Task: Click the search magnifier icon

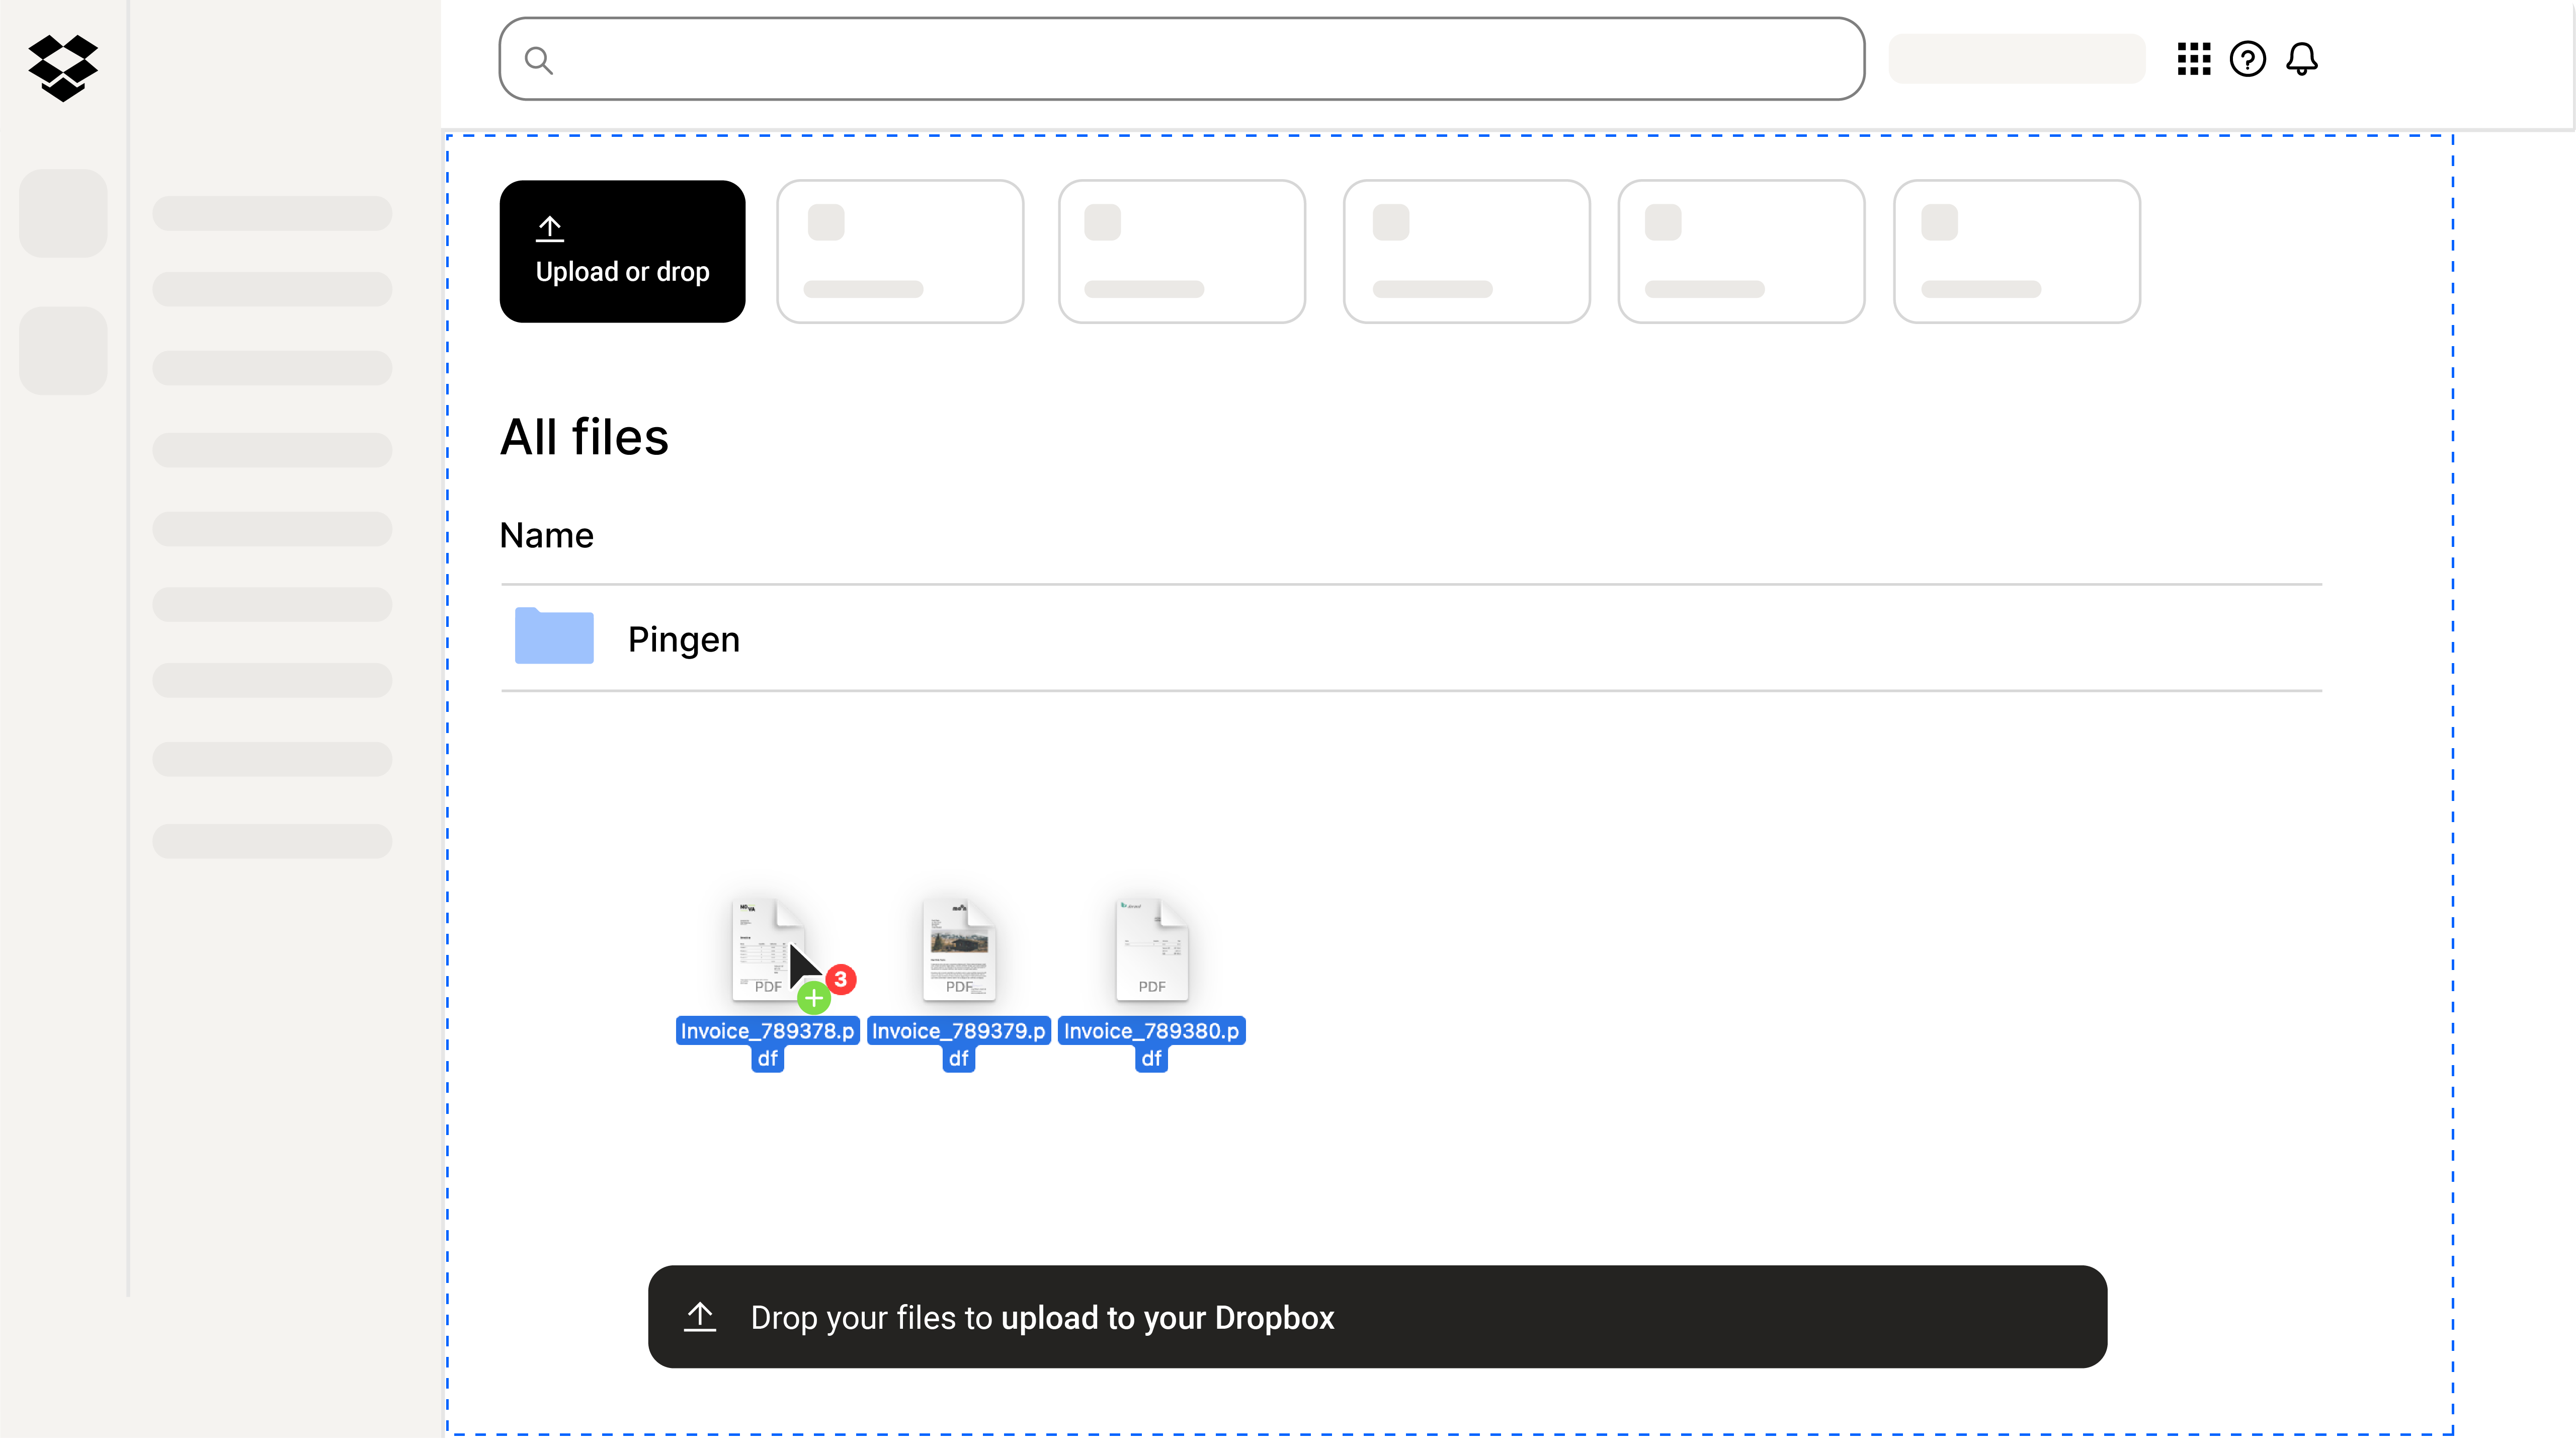Action: click(540, 60)
